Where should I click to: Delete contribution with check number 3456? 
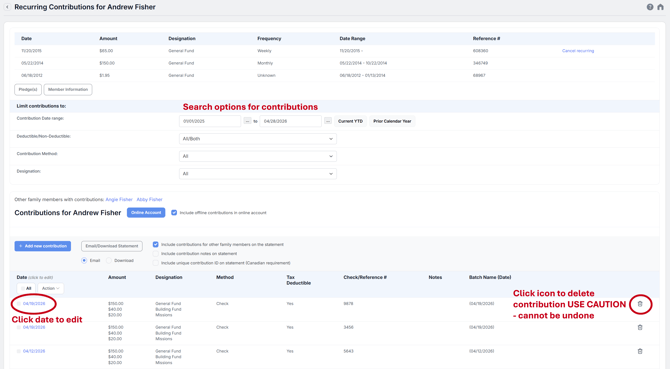[x=640, y=328]
